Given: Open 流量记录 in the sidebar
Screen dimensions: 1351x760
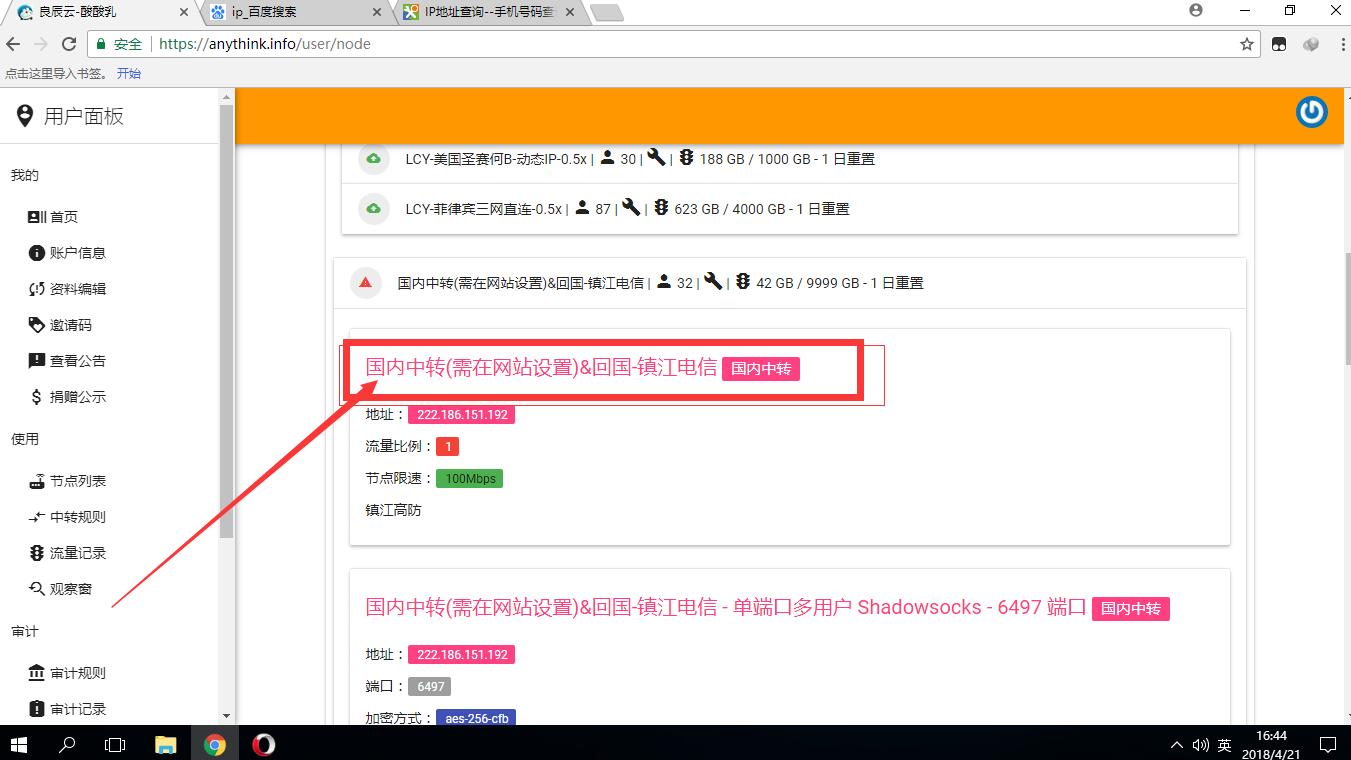Looking at the screenshot, I should (x=77, y=553).
